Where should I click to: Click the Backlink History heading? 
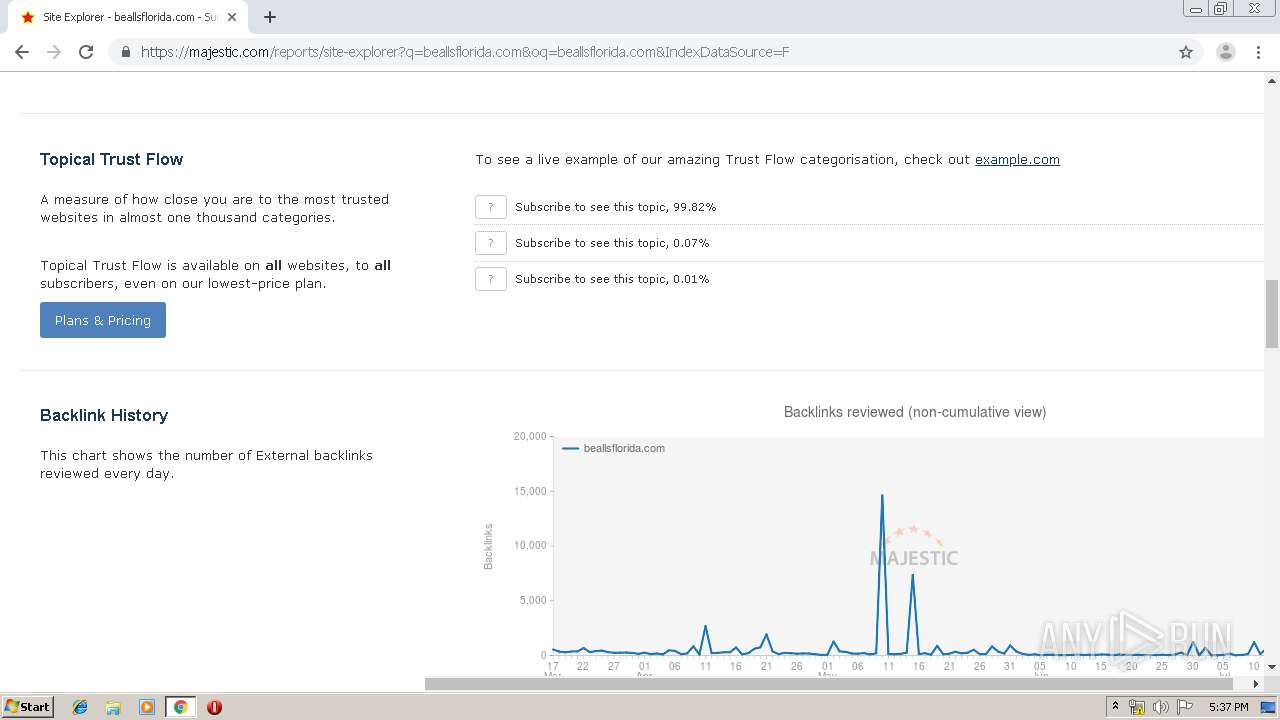104,415
